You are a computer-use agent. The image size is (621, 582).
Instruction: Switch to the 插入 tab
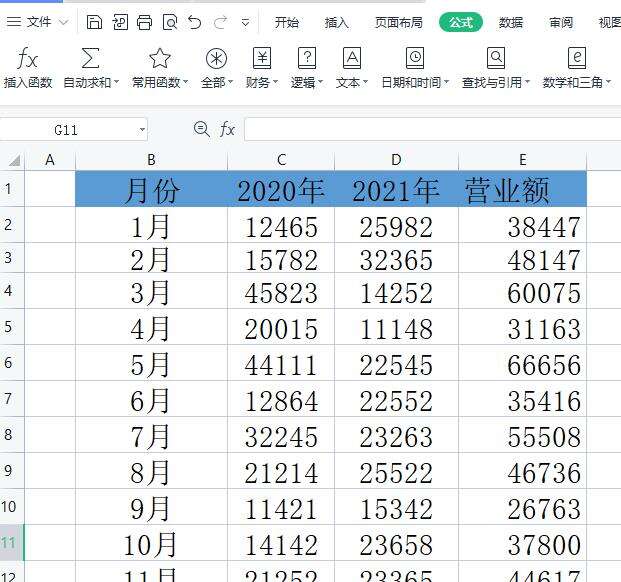tap(337, 23)
